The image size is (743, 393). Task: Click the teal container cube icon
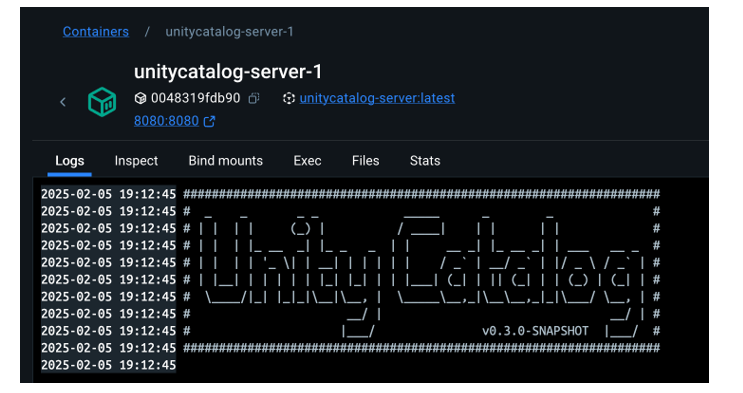(102, 102)
